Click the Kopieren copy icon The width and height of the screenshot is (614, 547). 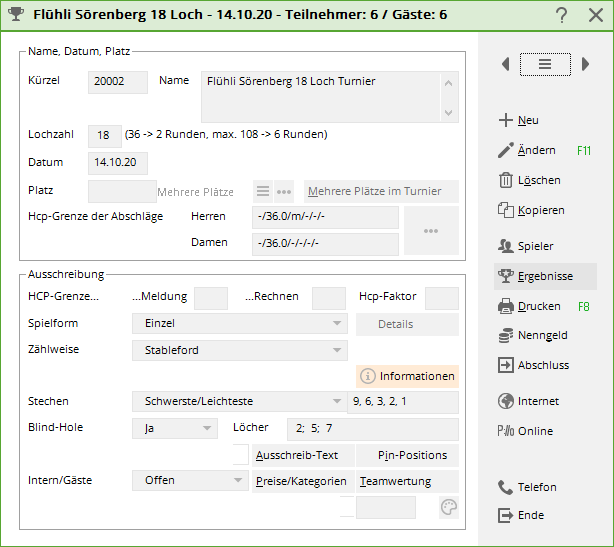[x=505, y=210]
